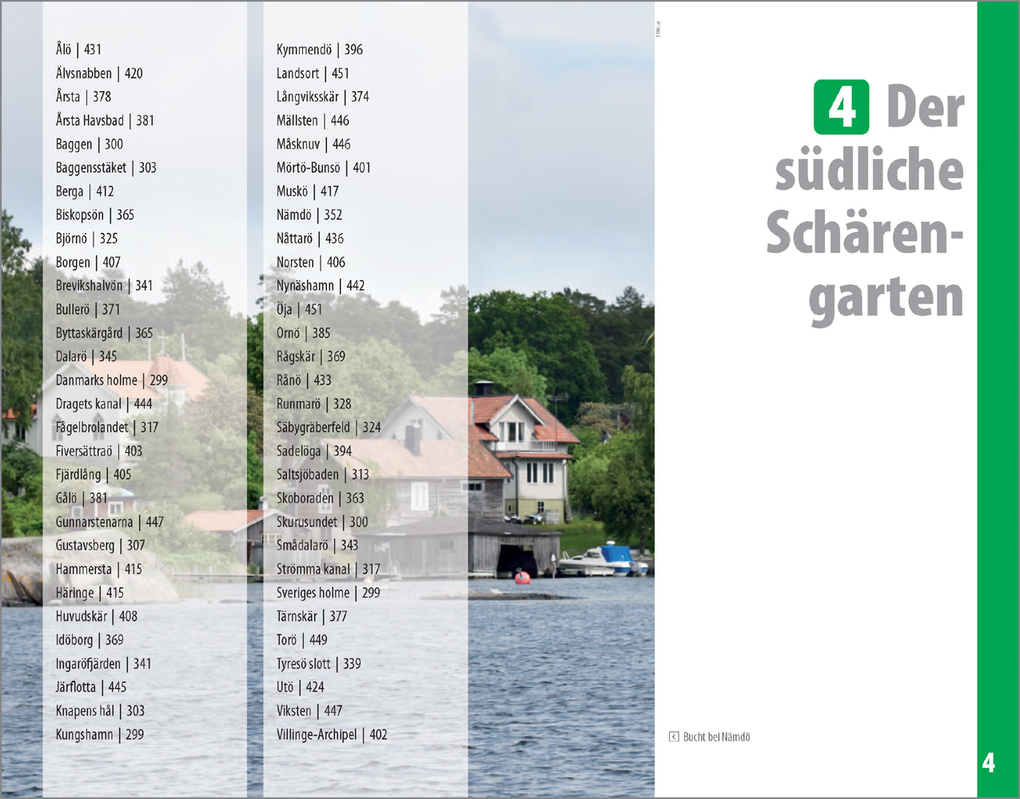Click the left-arrow caption icon near "Bucht bei Nämdö"
1020x799 pixels.
676,735
